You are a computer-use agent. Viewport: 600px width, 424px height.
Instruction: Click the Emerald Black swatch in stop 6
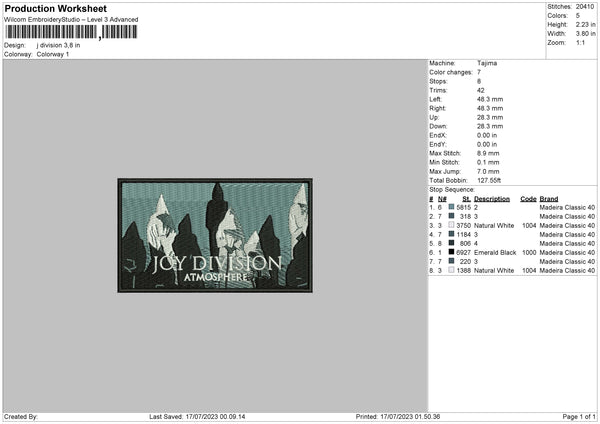click(x=451, y=252)
